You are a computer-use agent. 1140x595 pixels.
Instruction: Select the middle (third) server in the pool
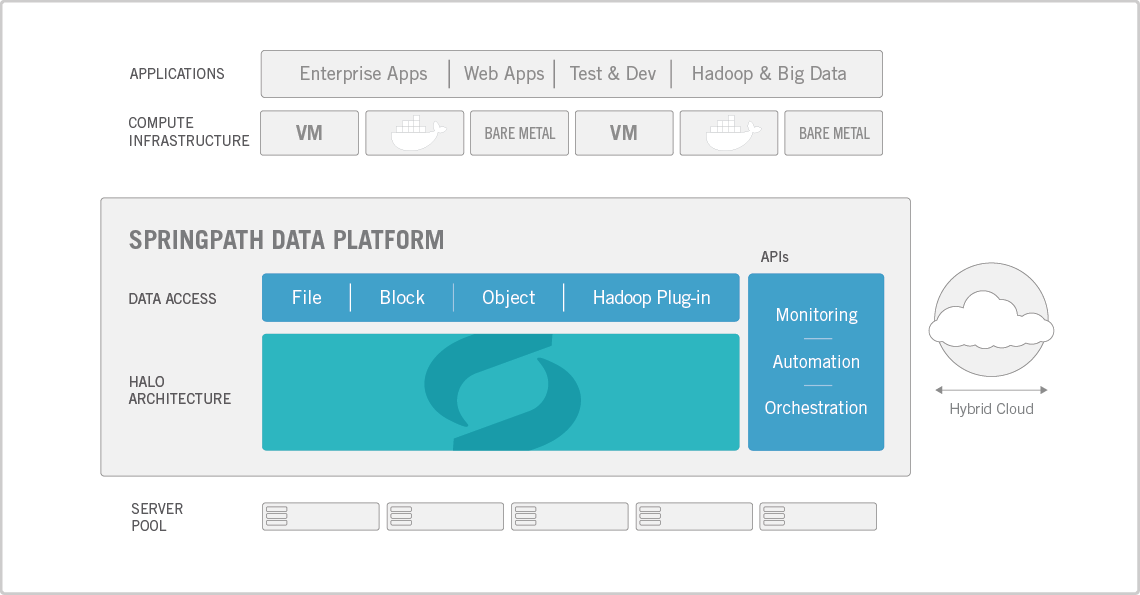(569, 516)
